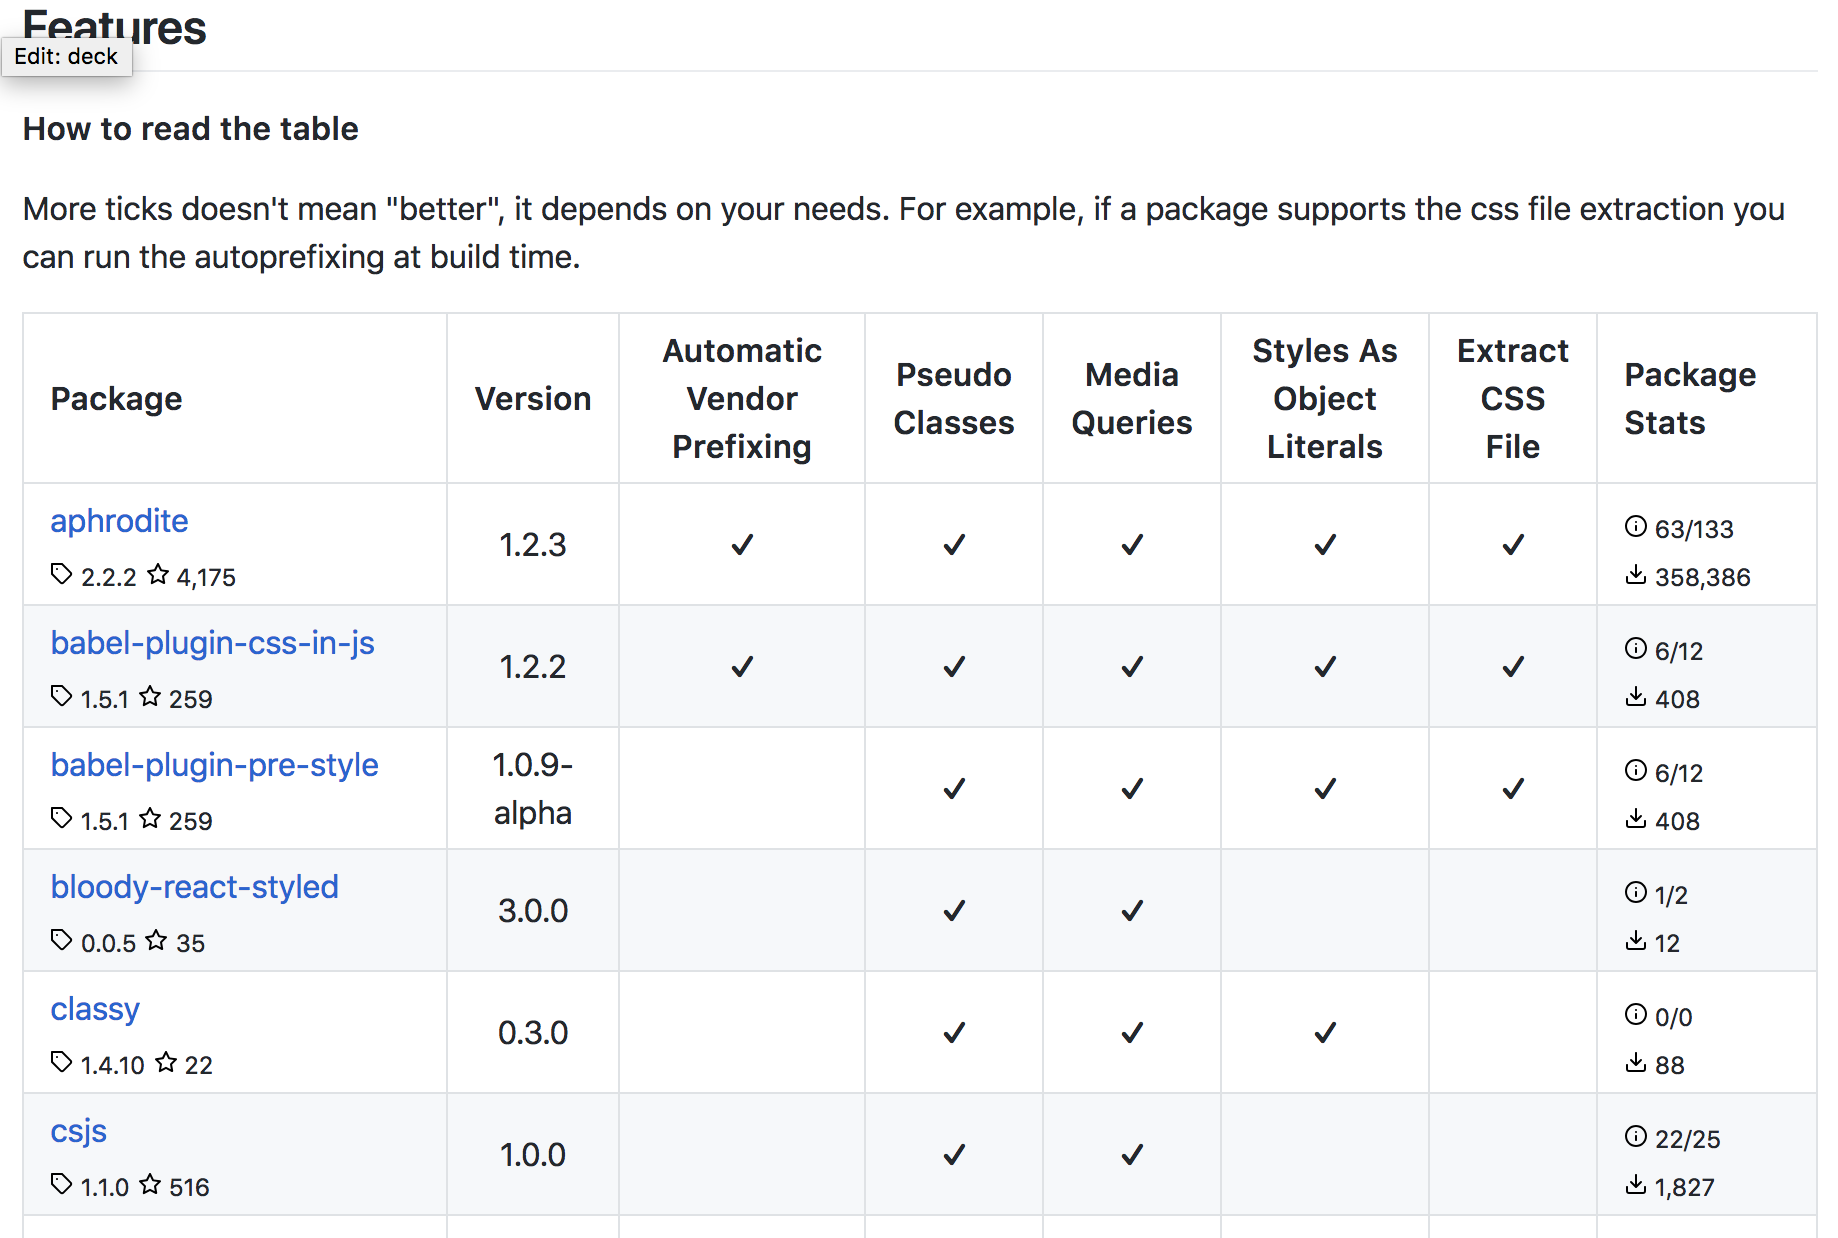Click aphrodite's Automatic Vendor Prefixing checkmark
This screenshot has height=1238, width=1838.
[x=742, y=545]
